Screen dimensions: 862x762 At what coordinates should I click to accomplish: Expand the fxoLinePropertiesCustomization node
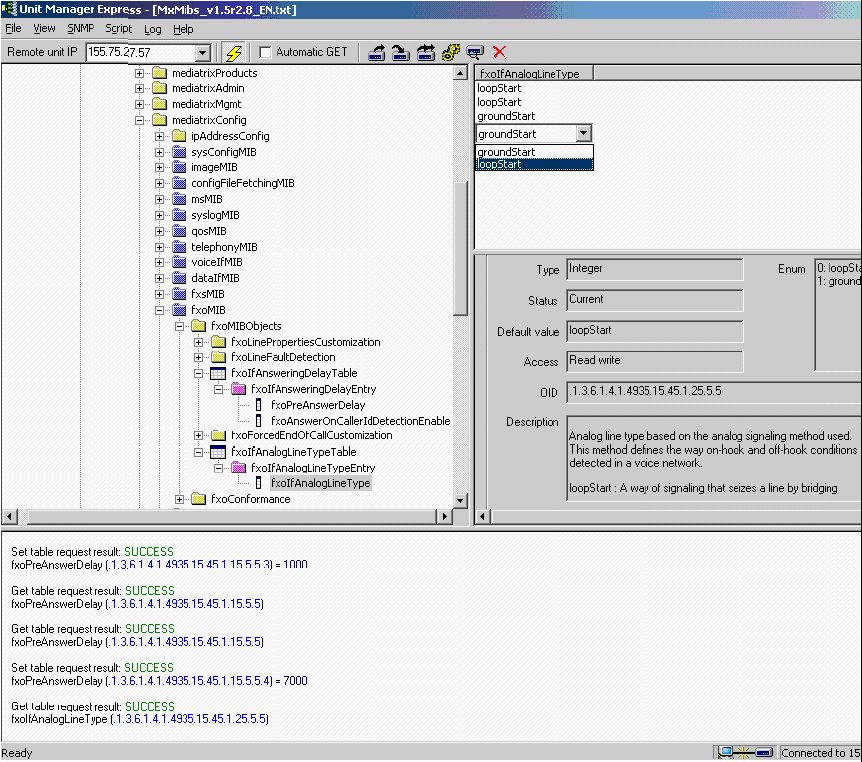198,342
